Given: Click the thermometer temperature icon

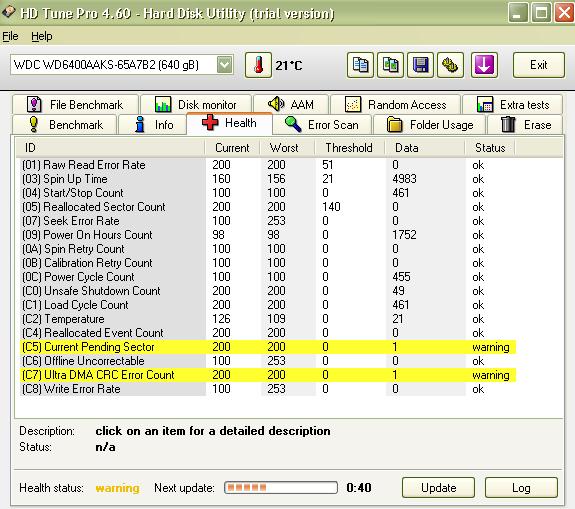Looking at the screenshot, I should [259, 65].
